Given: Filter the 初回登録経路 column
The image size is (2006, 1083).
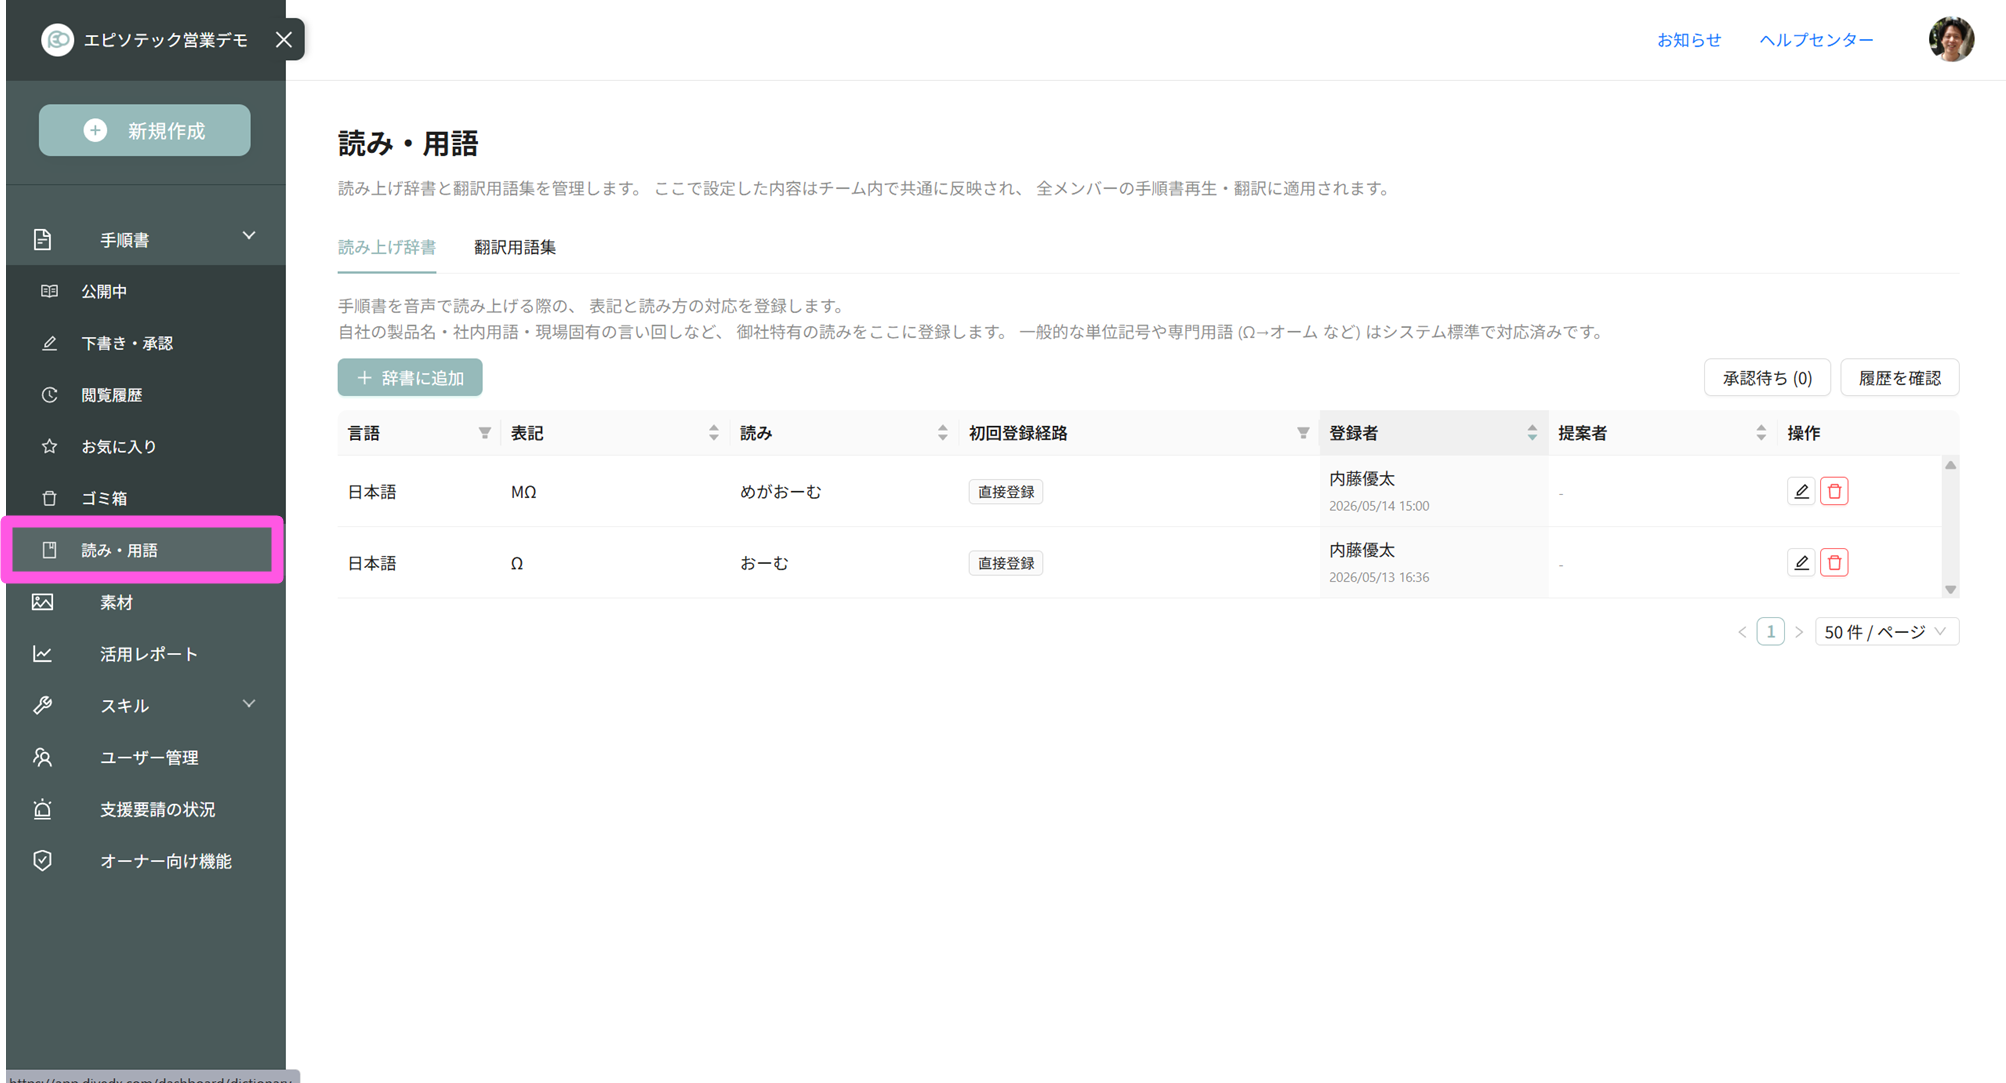Looking at the screenshot, I should click(x=1302, y=433).
